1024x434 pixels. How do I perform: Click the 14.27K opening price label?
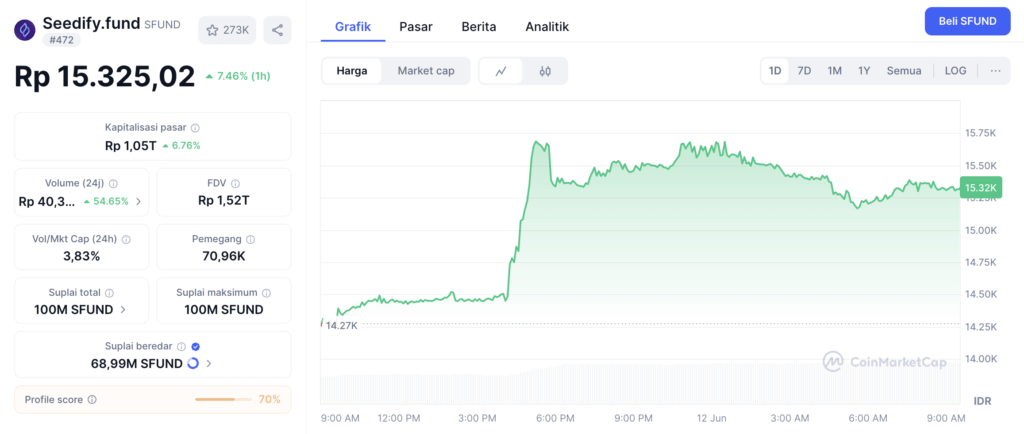(x=342, y=325)
